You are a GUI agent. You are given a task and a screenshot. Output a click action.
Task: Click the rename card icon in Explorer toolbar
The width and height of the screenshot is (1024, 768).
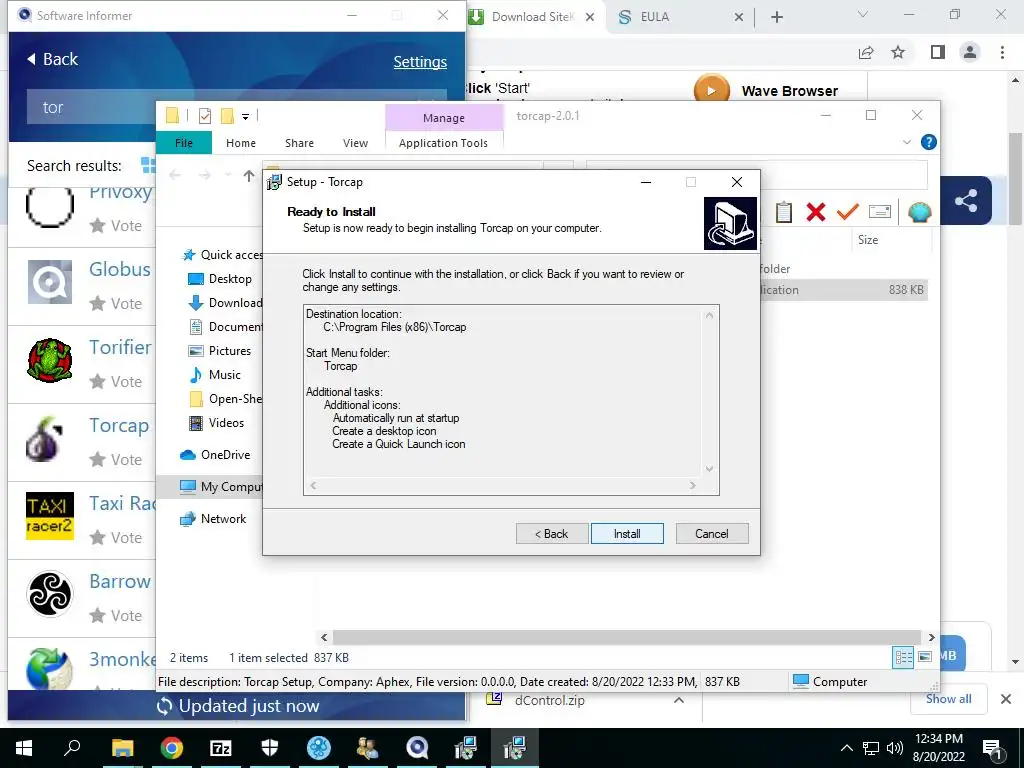[880, 212]
